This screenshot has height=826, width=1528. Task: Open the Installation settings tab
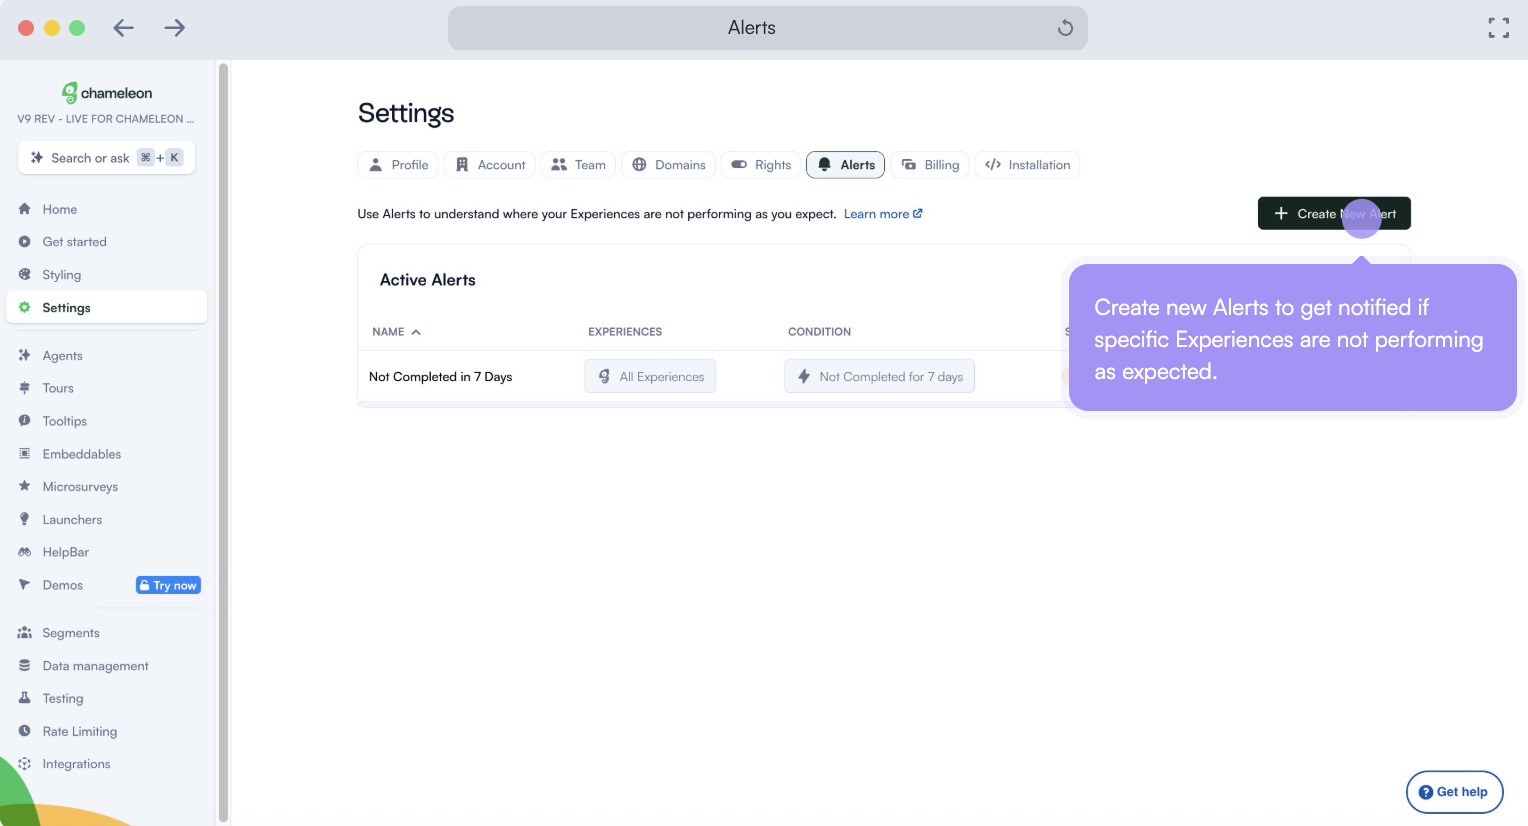[1027, 165]
